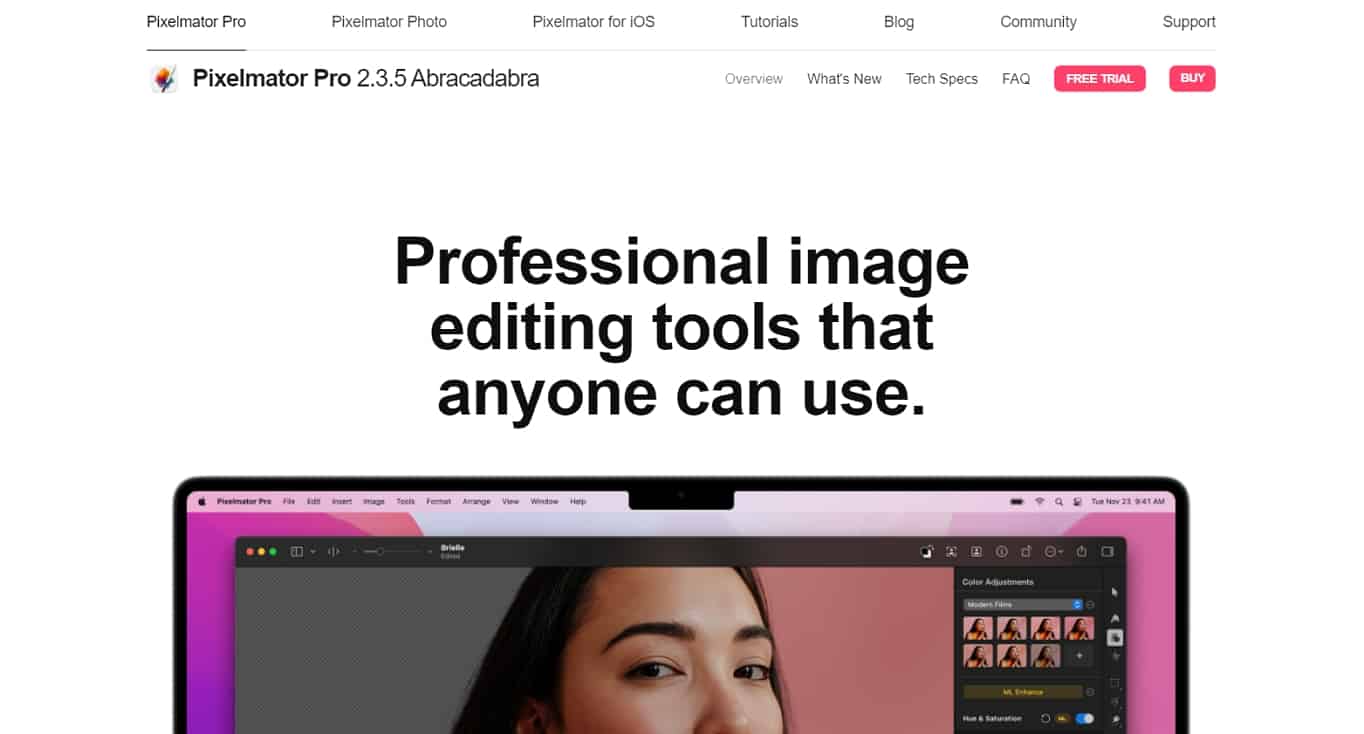The image size is (1364, 734).
Task: Select the rectangular selection tool
Action: coord(1115,682)
